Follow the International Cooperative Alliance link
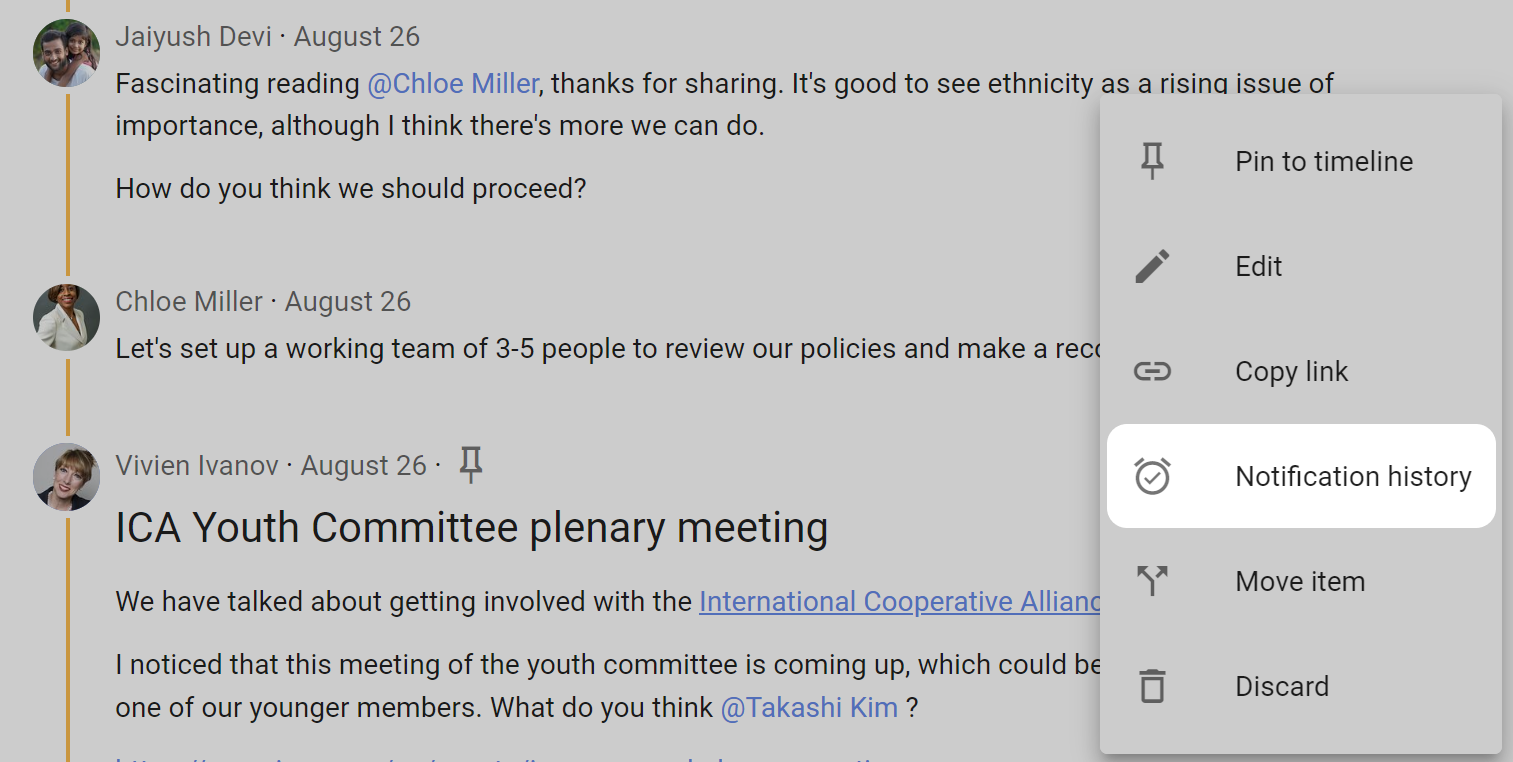The width and height of the screenshot is (1513, 762). click(899, 602)
